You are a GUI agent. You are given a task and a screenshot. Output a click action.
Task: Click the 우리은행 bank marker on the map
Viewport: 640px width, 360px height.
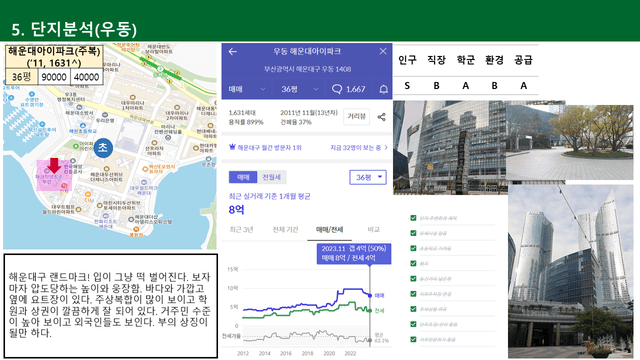(105, 116)
